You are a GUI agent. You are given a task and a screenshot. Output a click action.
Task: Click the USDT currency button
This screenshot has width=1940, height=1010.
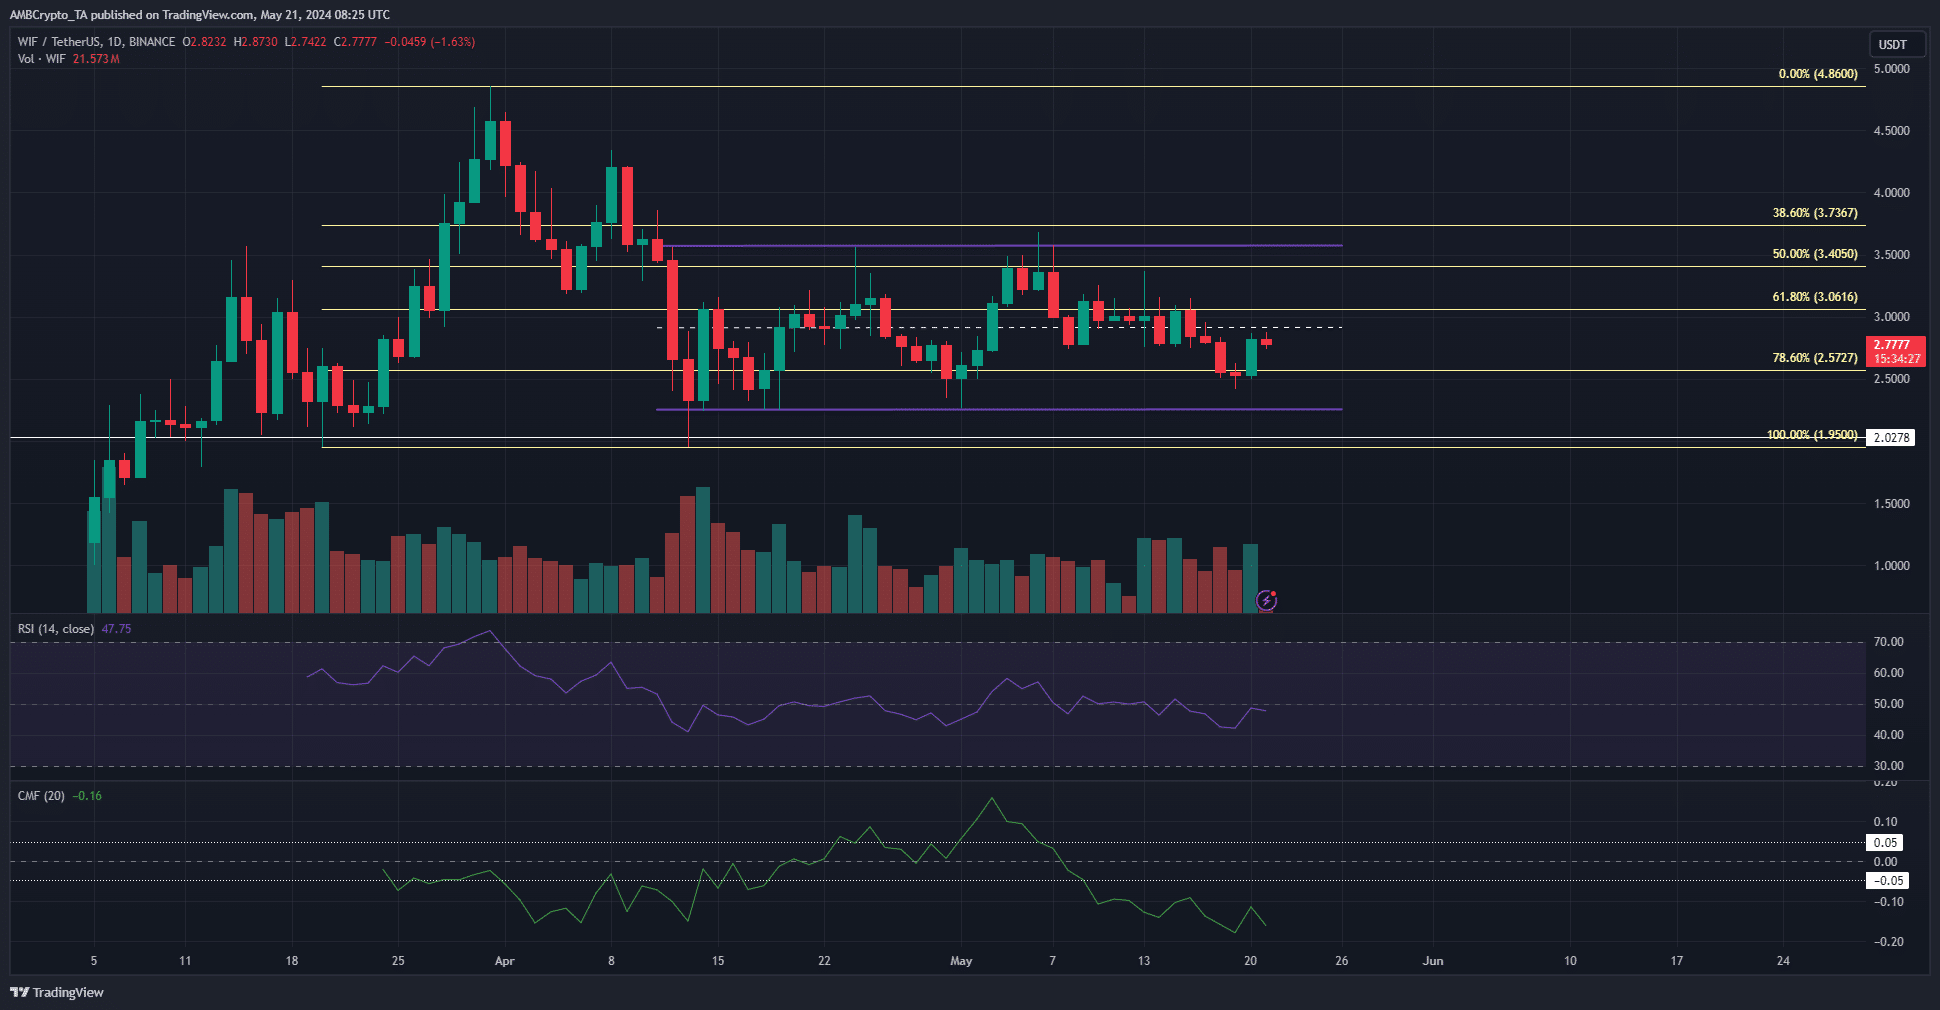click(x=1897, y=44)
